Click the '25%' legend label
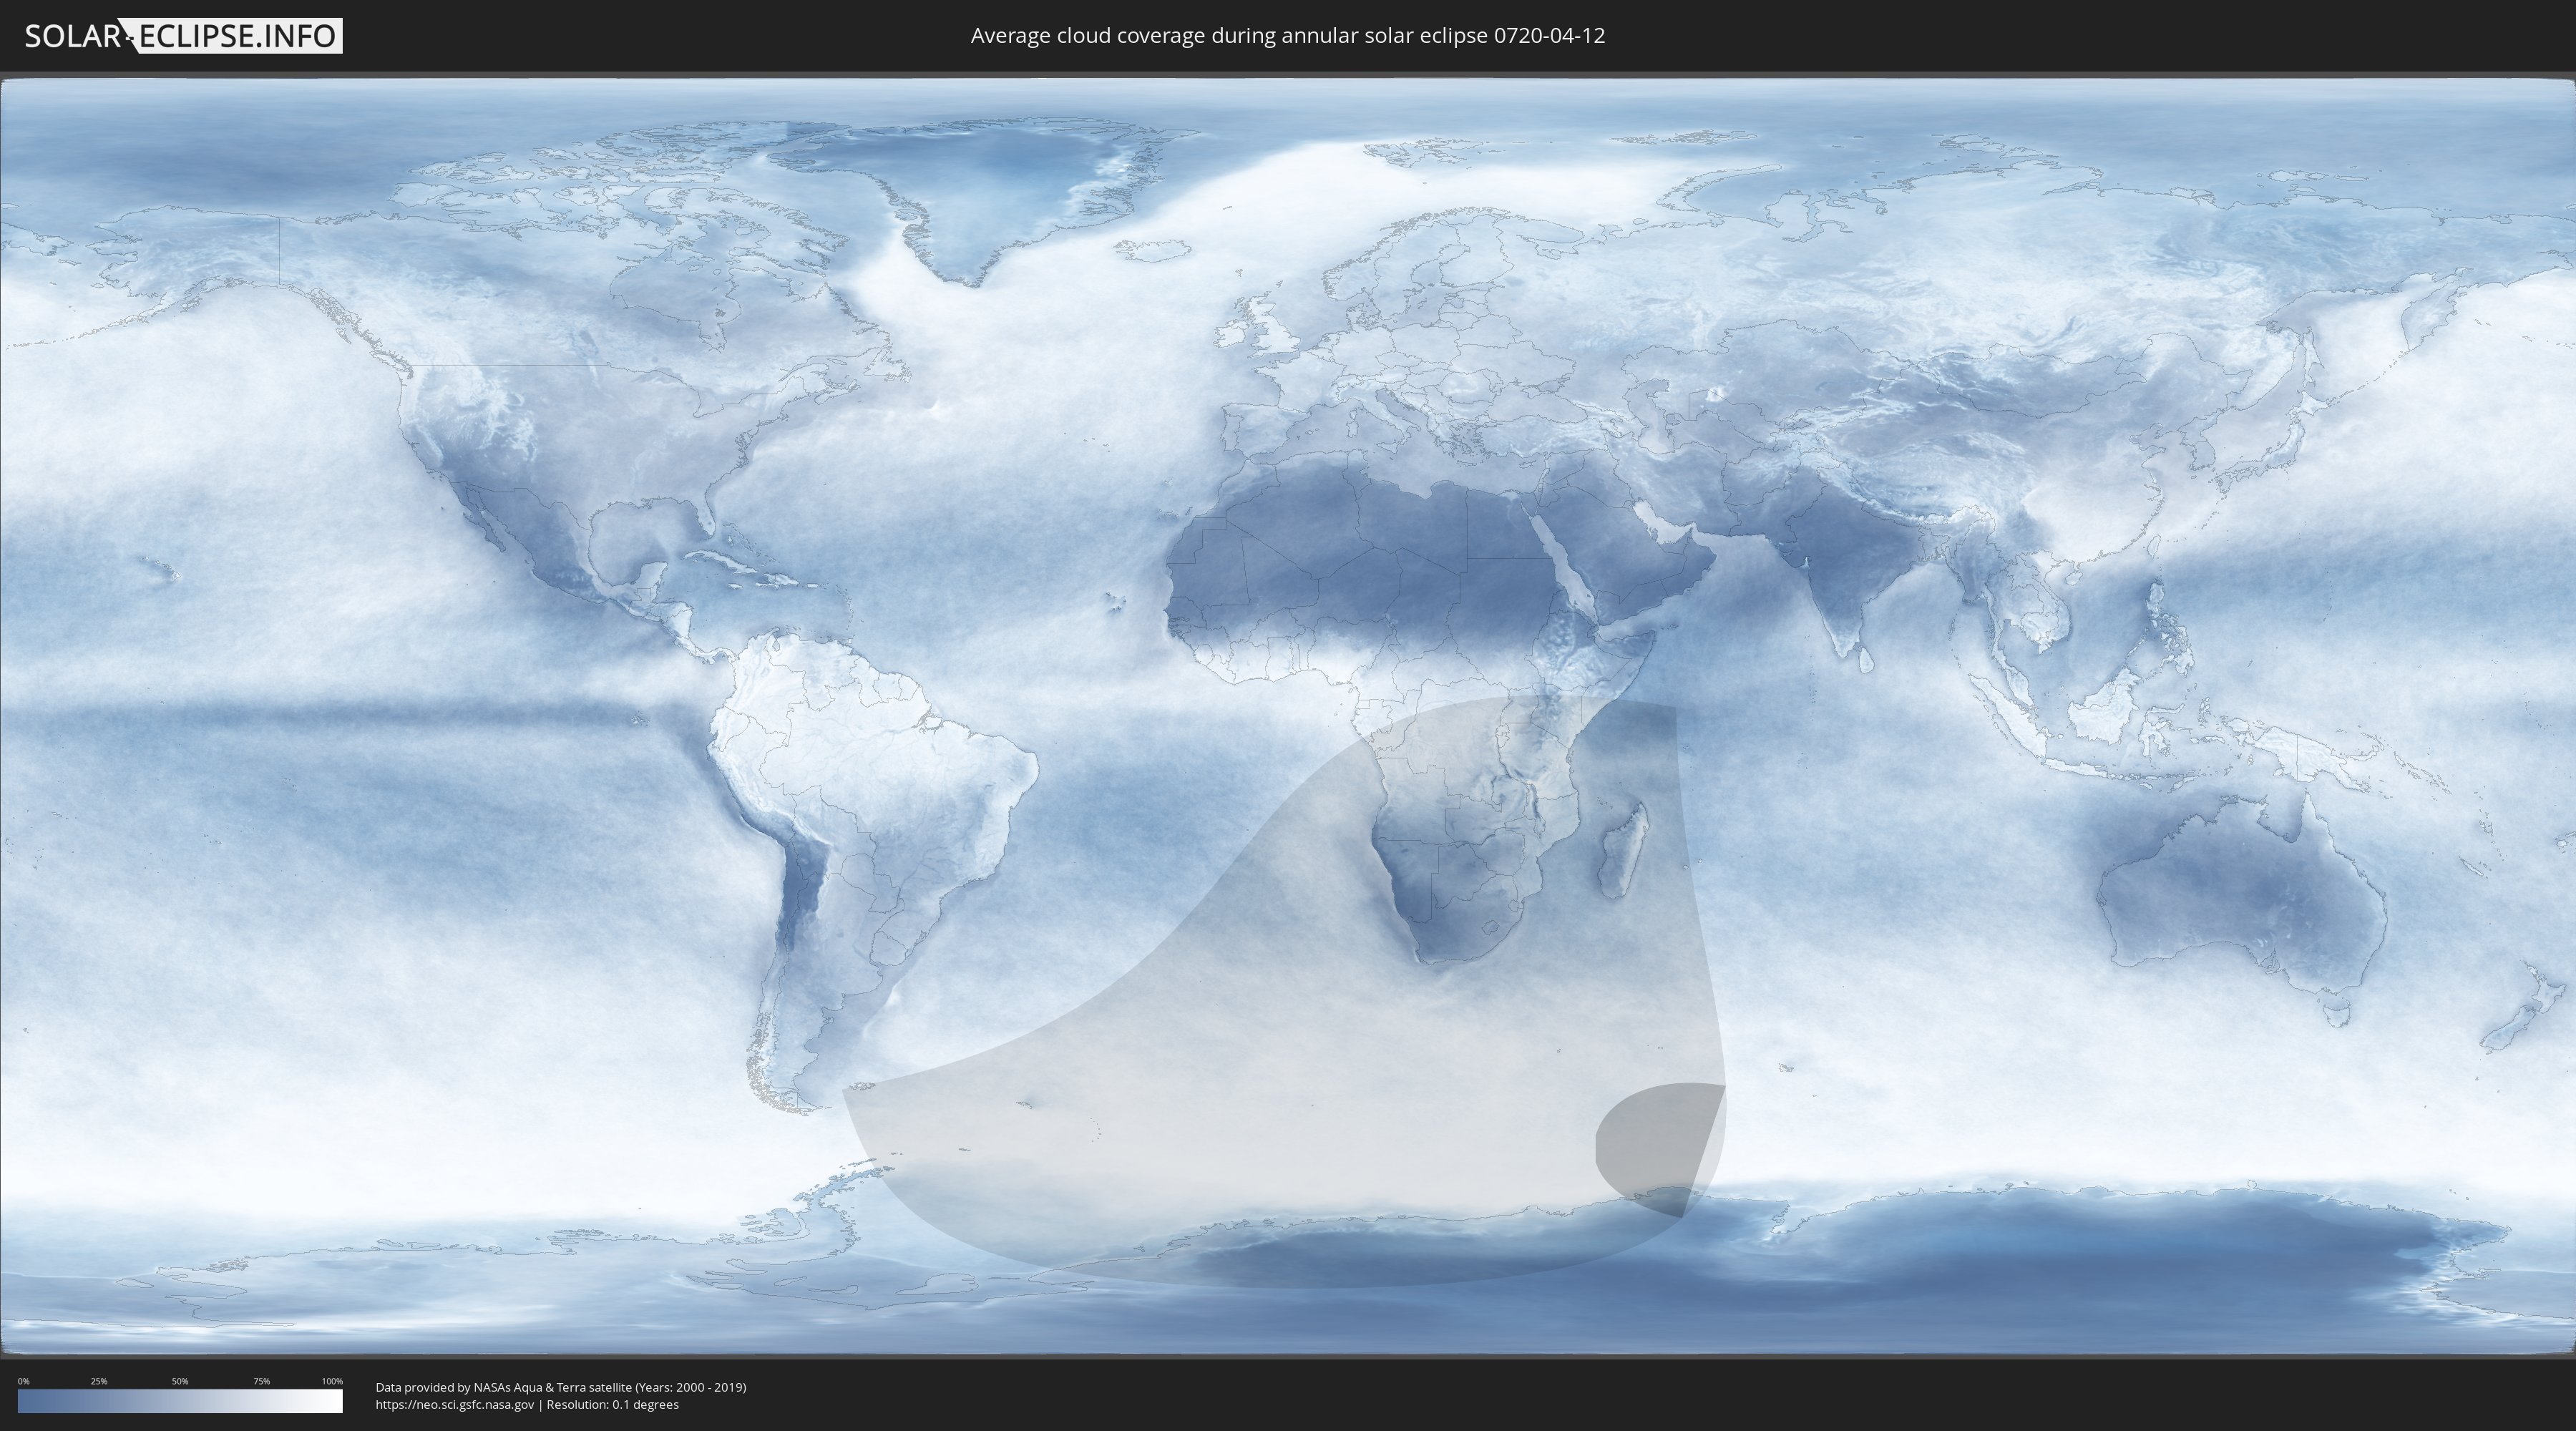The height and width of the screenshot is (1431, 2576). [x=99, y=1381]
